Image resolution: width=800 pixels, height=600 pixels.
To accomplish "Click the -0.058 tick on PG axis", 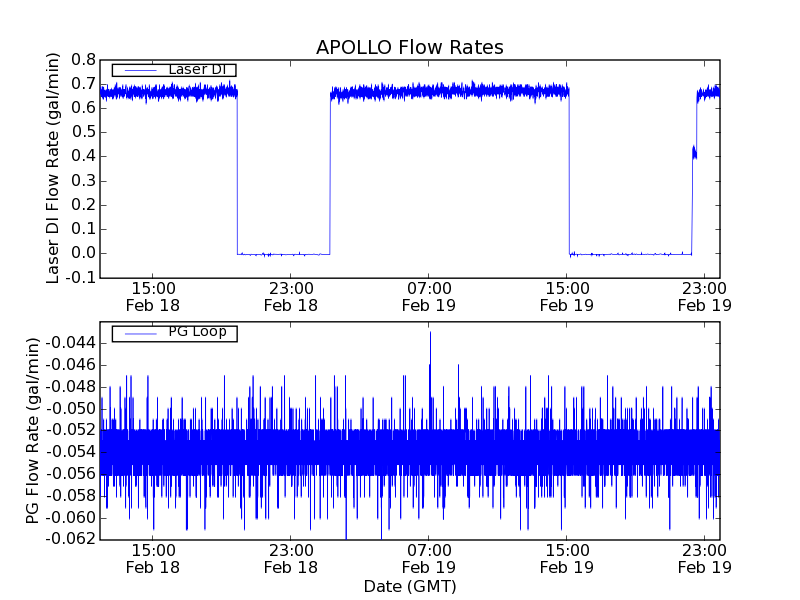I will [x=70, y=496].
